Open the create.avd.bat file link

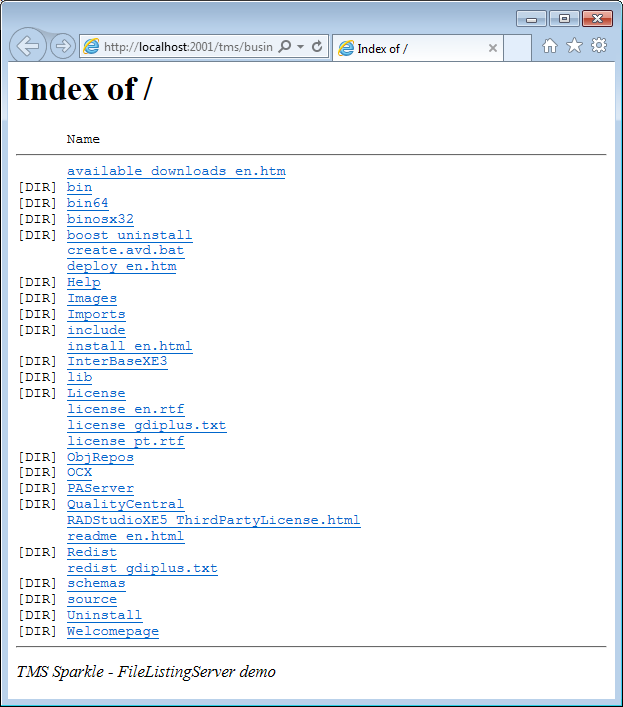click(125, 250)
